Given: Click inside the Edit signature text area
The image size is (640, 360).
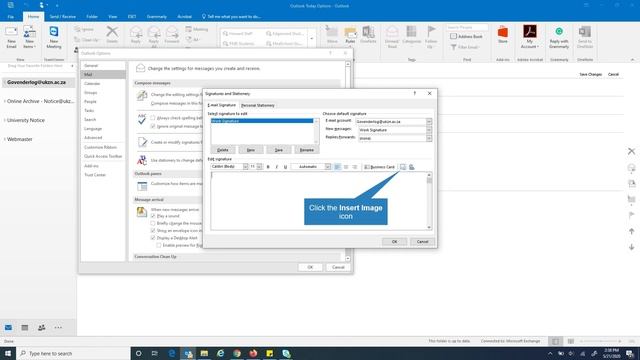Looking at the screenshot, I should click(318, 201).
